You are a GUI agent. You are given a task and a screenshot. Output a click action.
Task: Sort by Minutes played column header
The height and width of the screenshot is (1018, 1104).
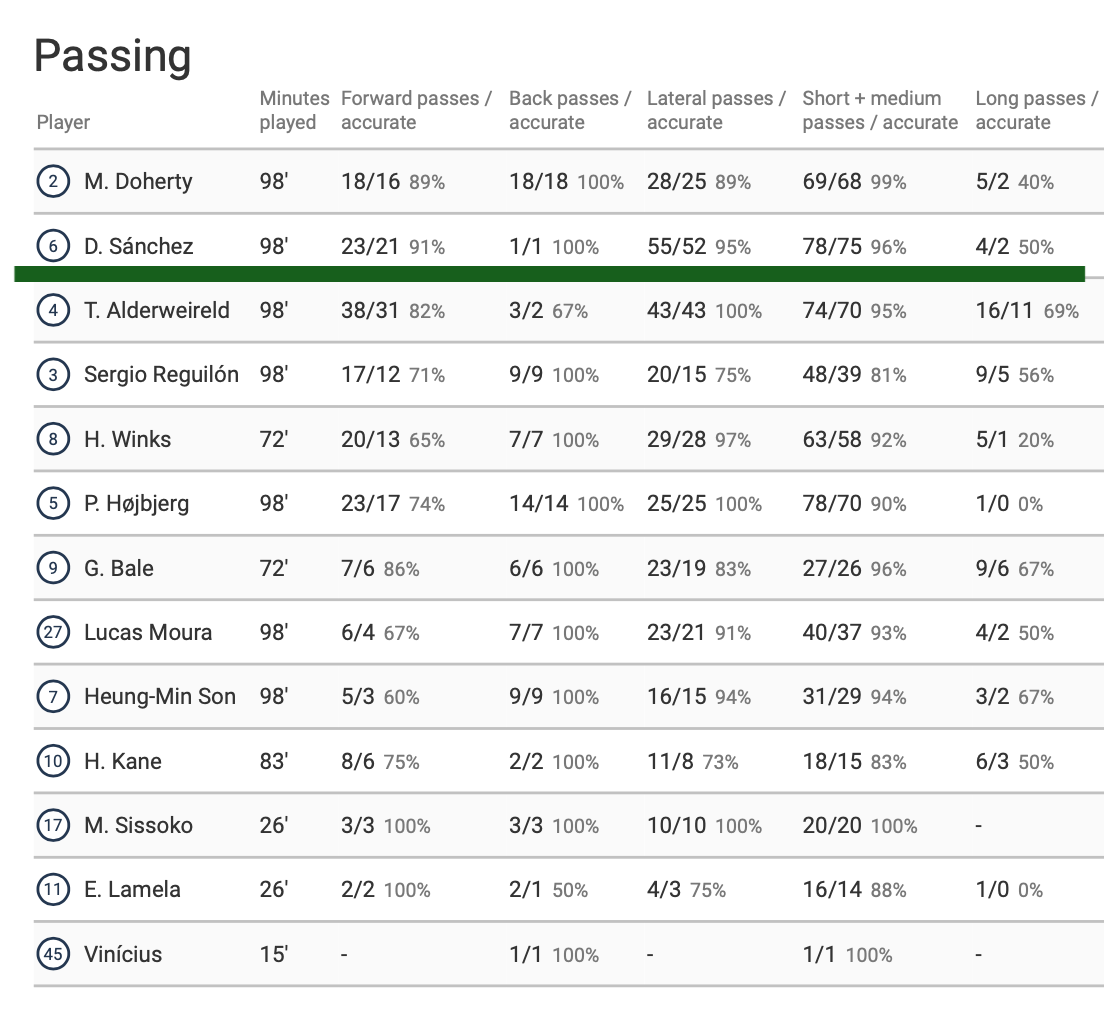(294, 110)
